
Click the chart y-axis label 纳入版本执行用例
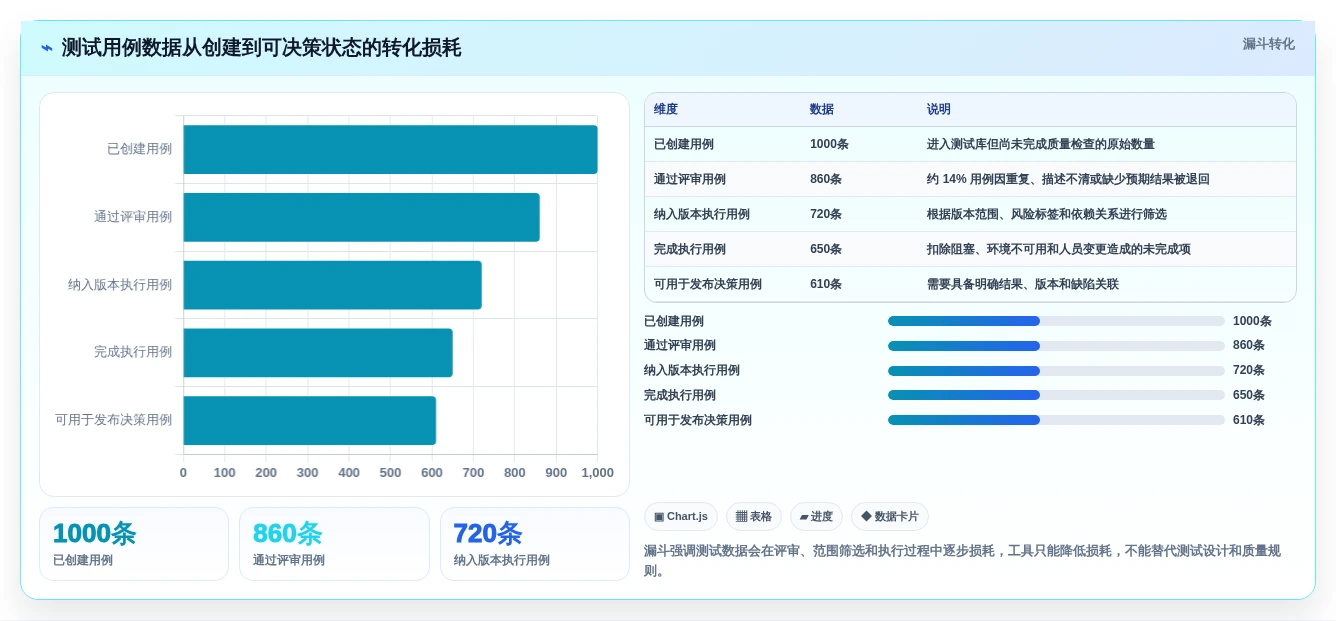tap(120, 285)
